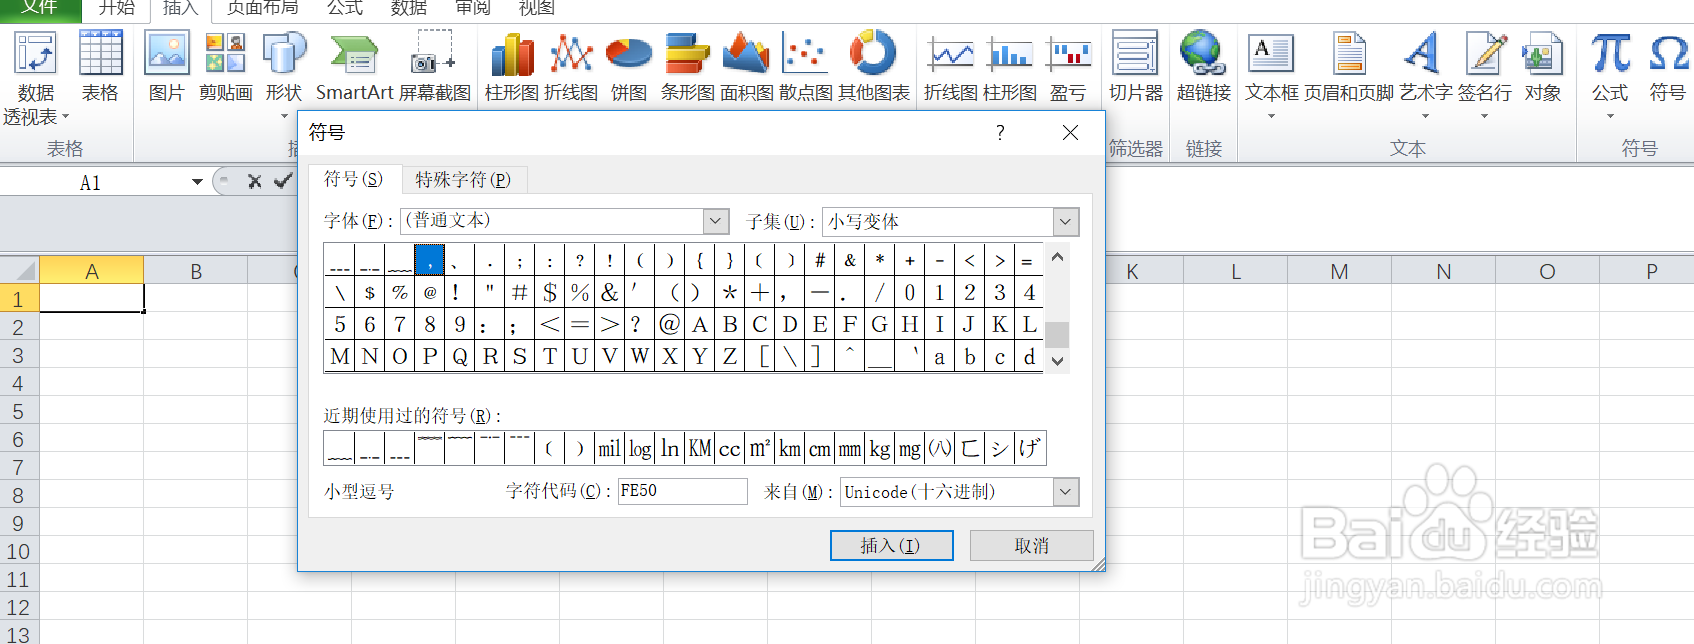Open the 文件 ribbon tab

pyautogui.click(x=40, y=8)
